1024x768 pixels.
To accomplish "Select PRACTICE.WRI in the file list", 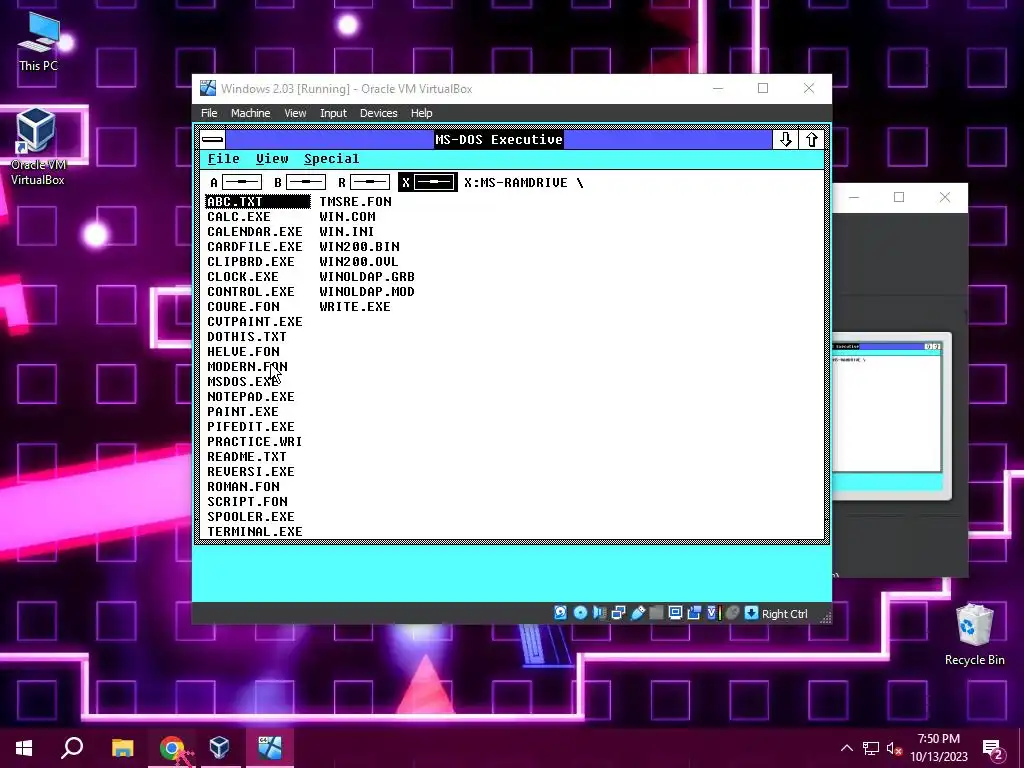I will (255, 442).
